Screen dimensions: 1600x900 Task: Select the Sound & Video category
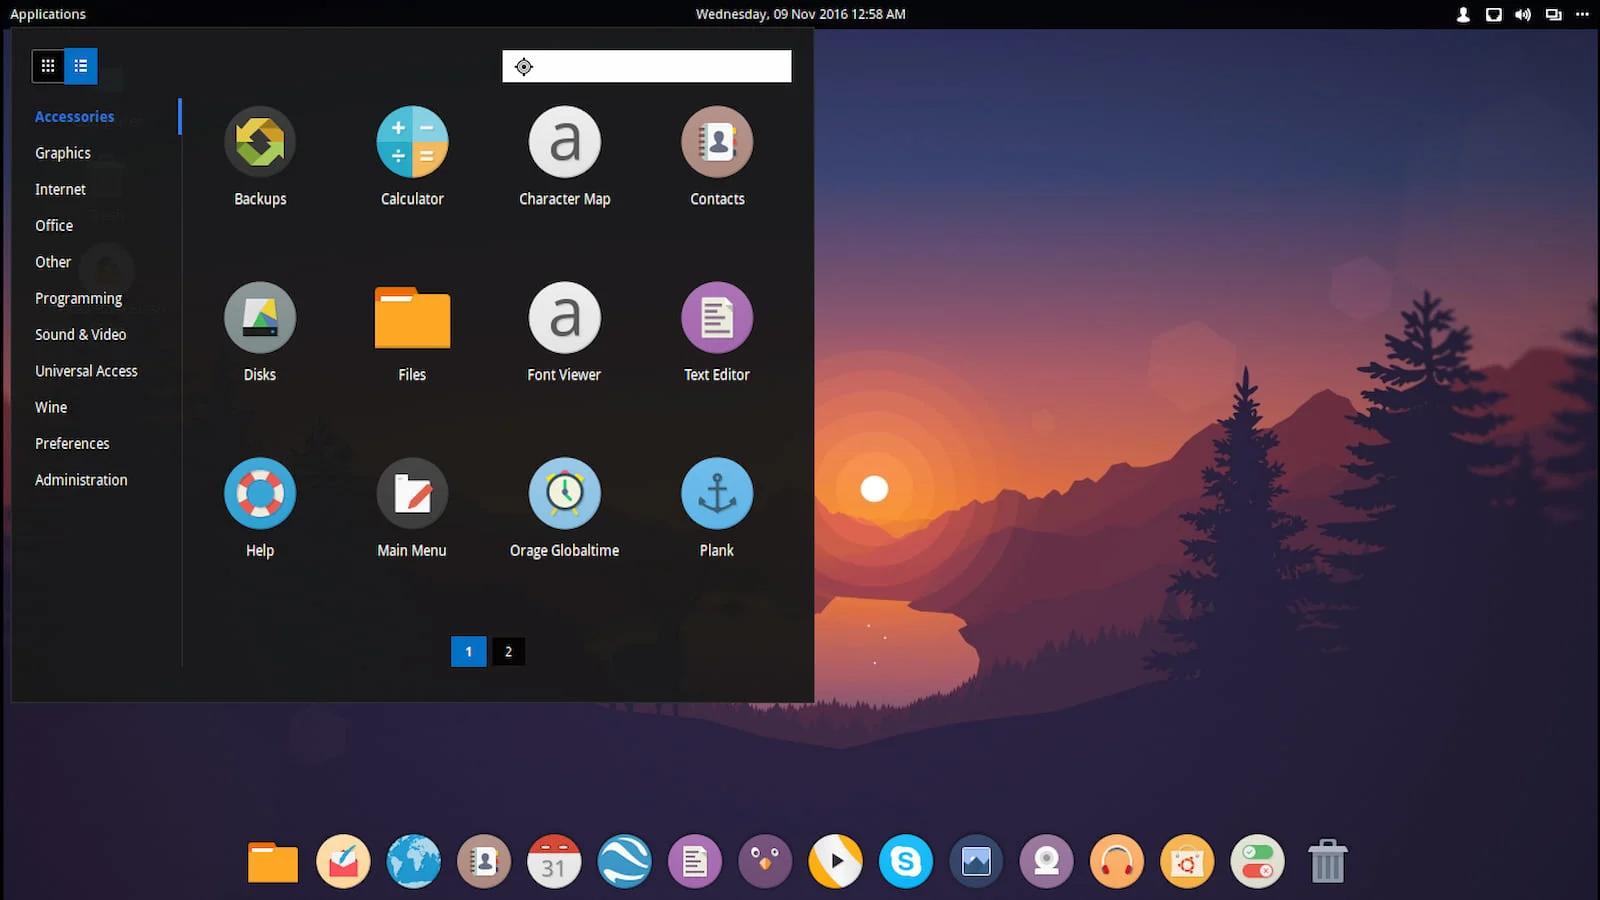(80, 334)
